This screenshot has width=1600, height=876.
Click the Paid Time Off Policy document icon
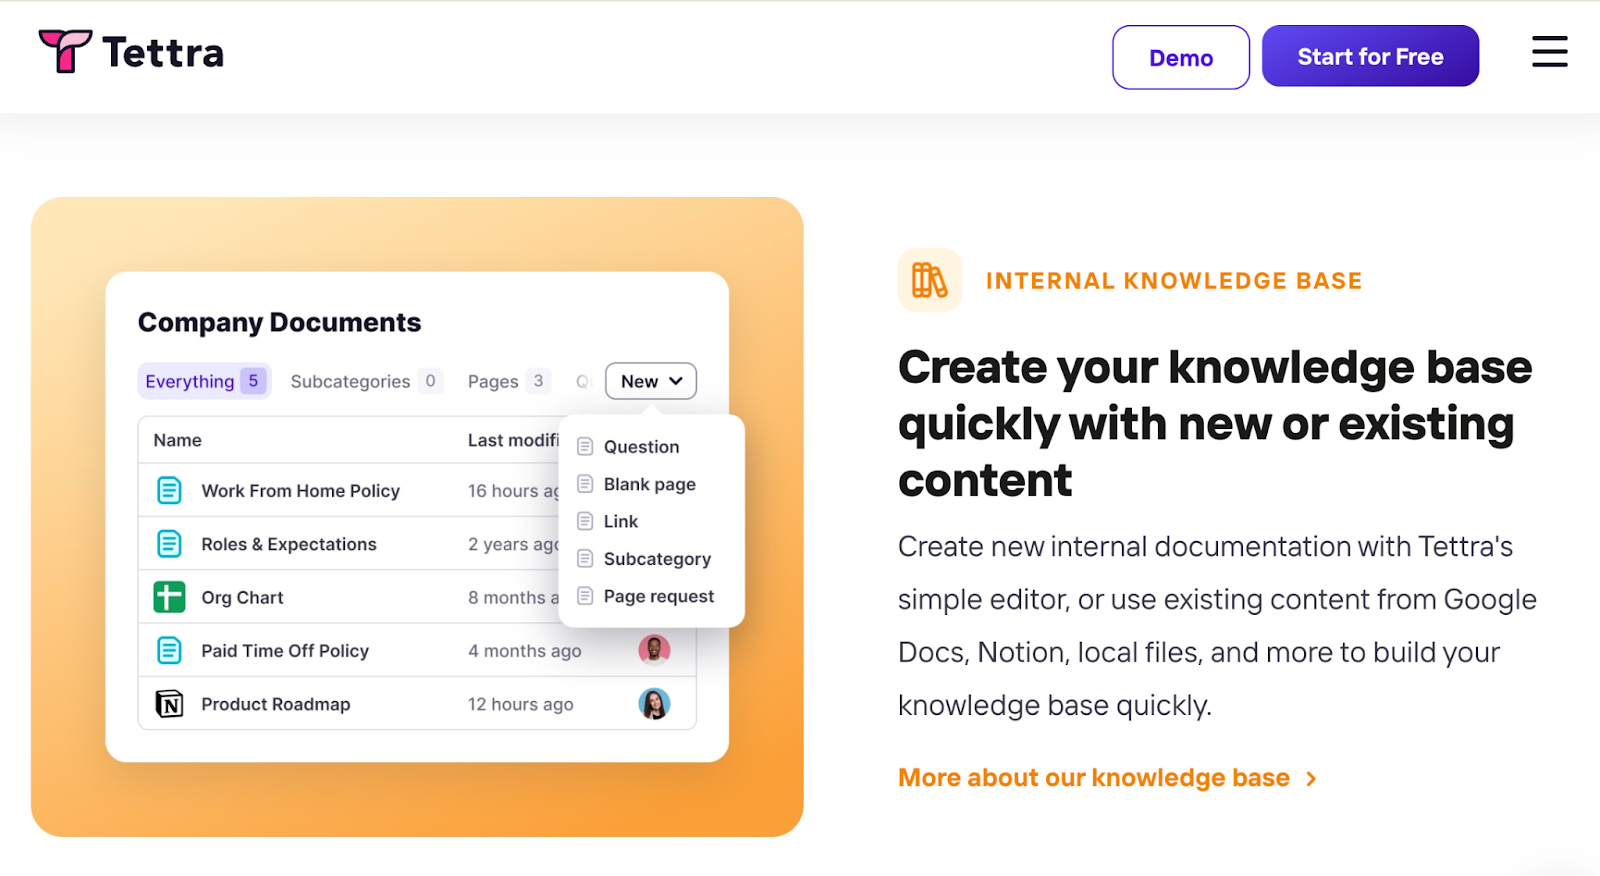click(x=169, y=651)
